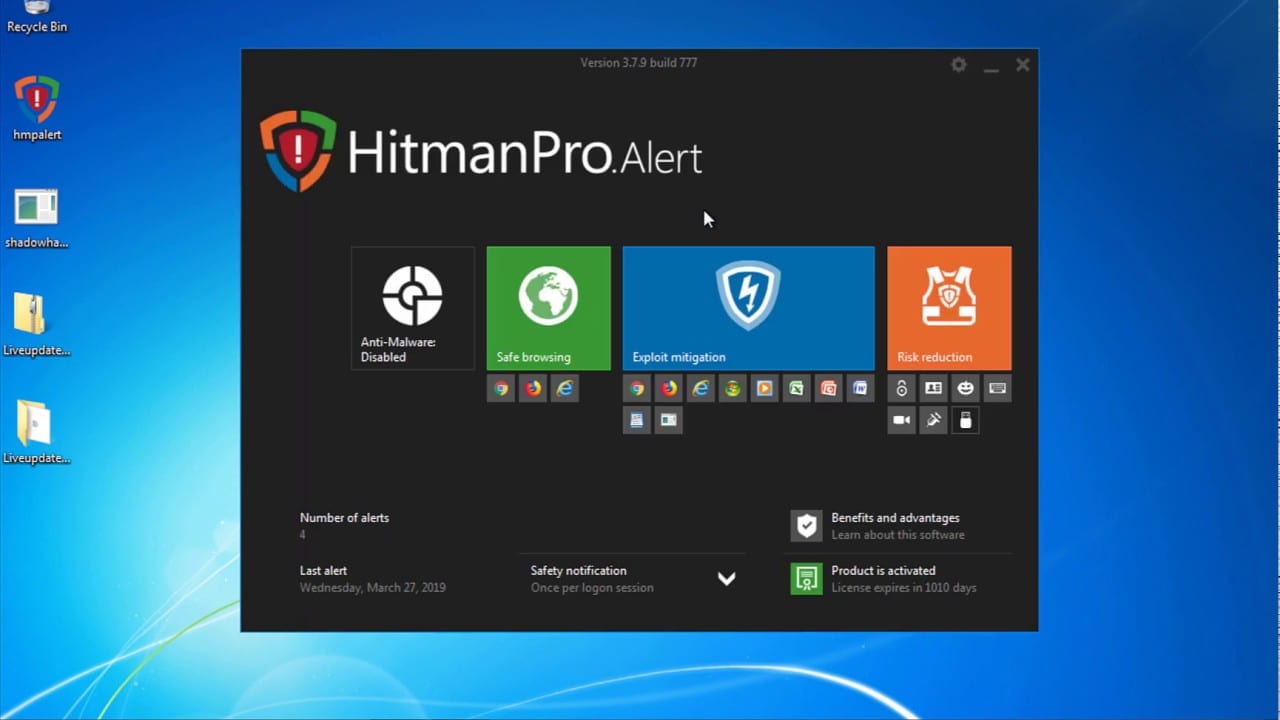The height and width of the screenshot is (720, 1280).
Task: Click the Internet Explorer icon under Safe browsing
Action: (x=565, y=388)
